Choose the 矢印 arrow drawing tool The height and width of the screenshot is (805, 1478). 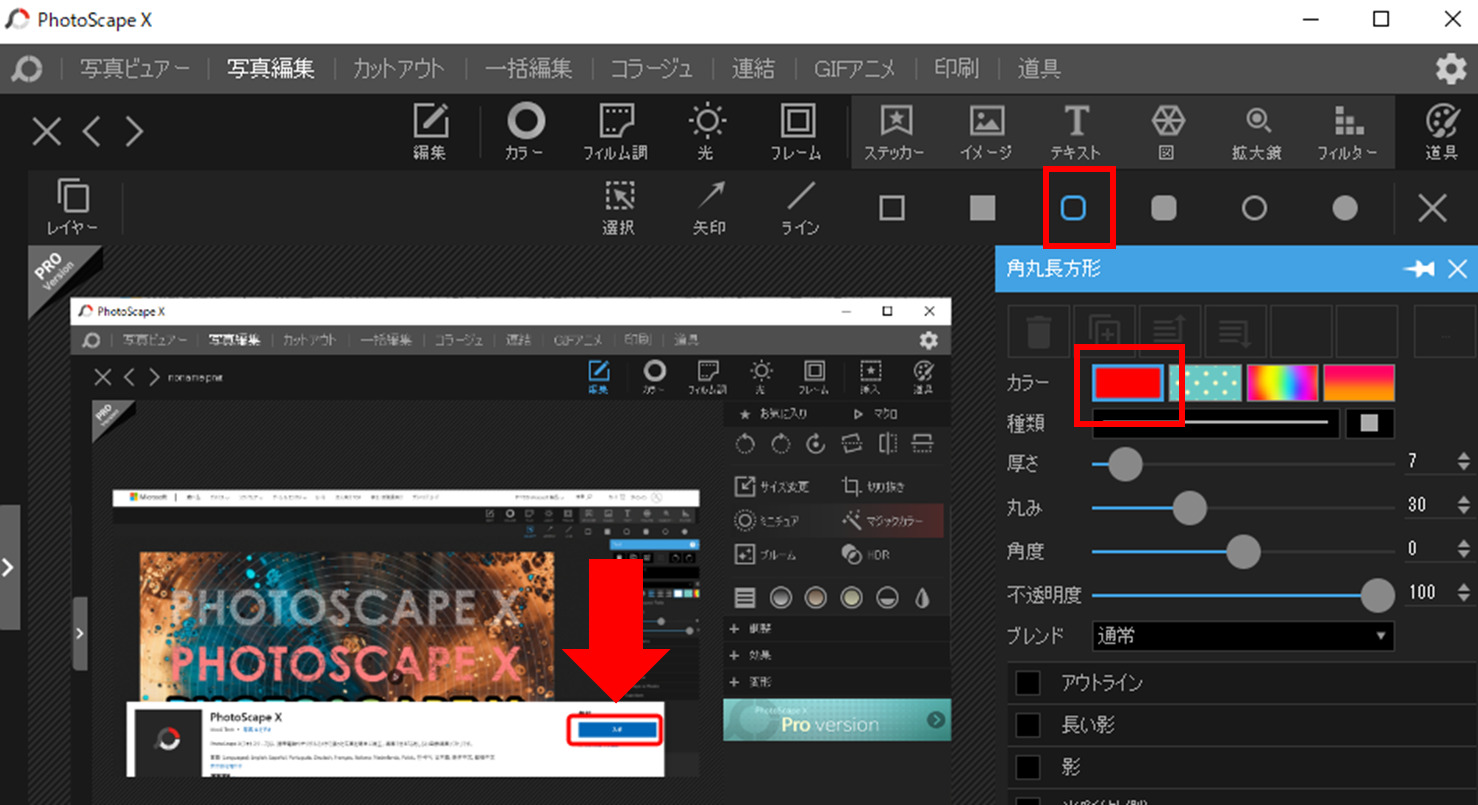click(x=709, y=207)
